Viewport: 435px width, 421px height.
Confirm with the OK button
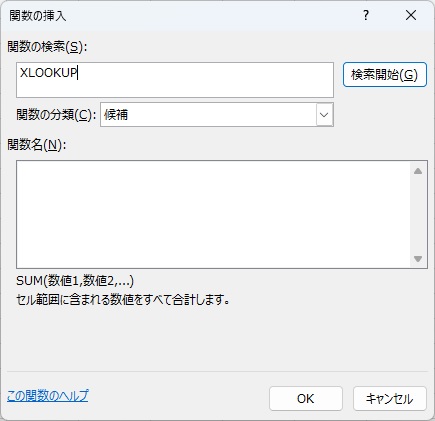pos(306,398)
